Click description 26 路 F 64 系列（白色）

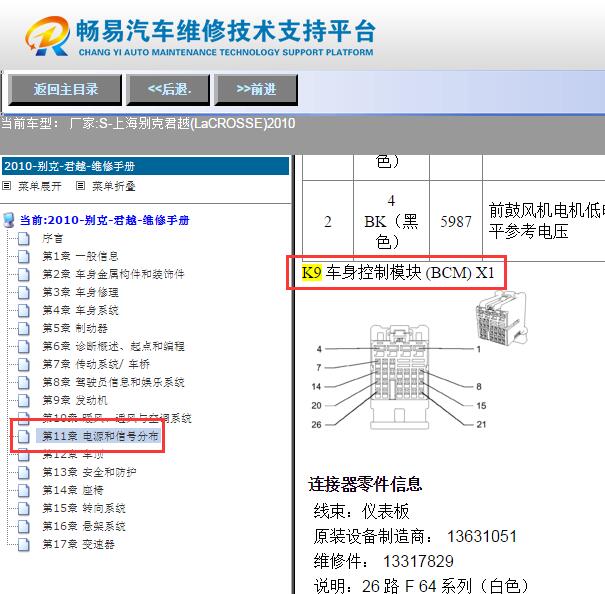(x=445, y=586)
